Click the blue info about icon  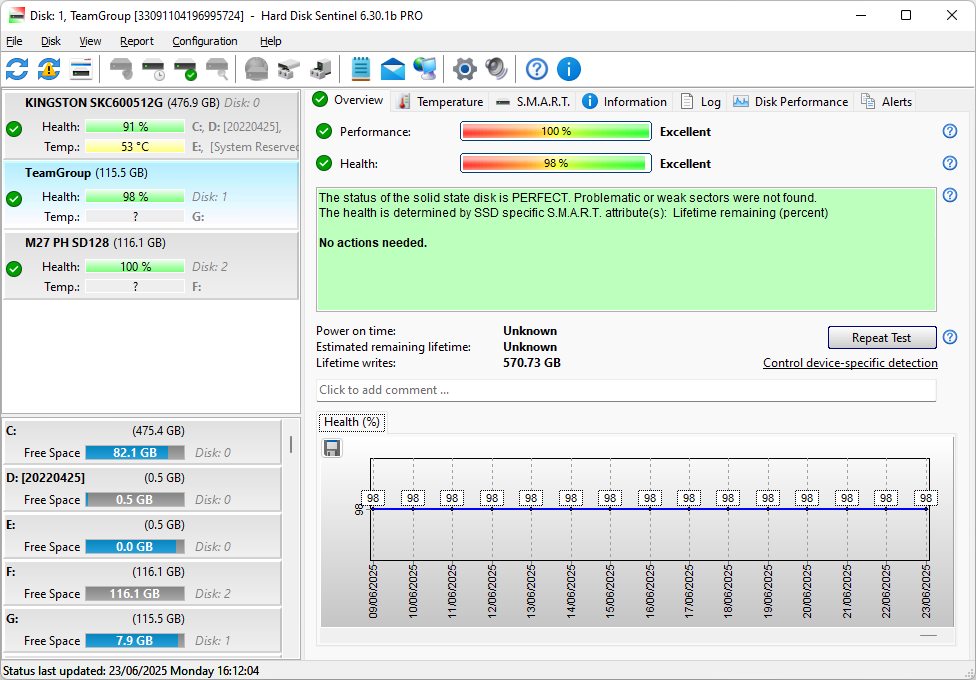(569, 69)
